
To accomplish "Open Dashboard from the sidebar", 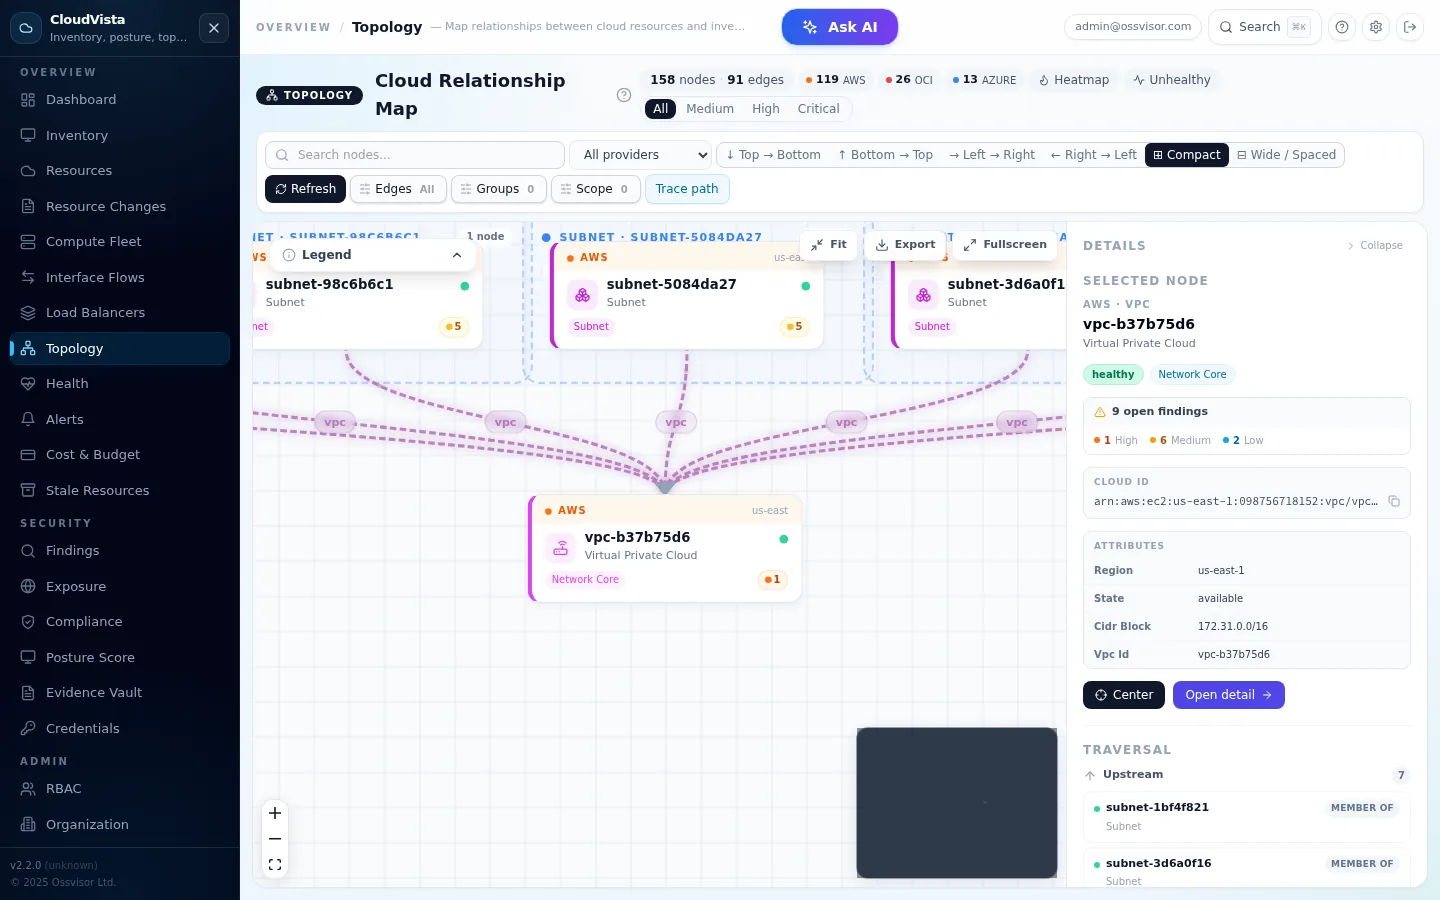I will pos(120,100).
